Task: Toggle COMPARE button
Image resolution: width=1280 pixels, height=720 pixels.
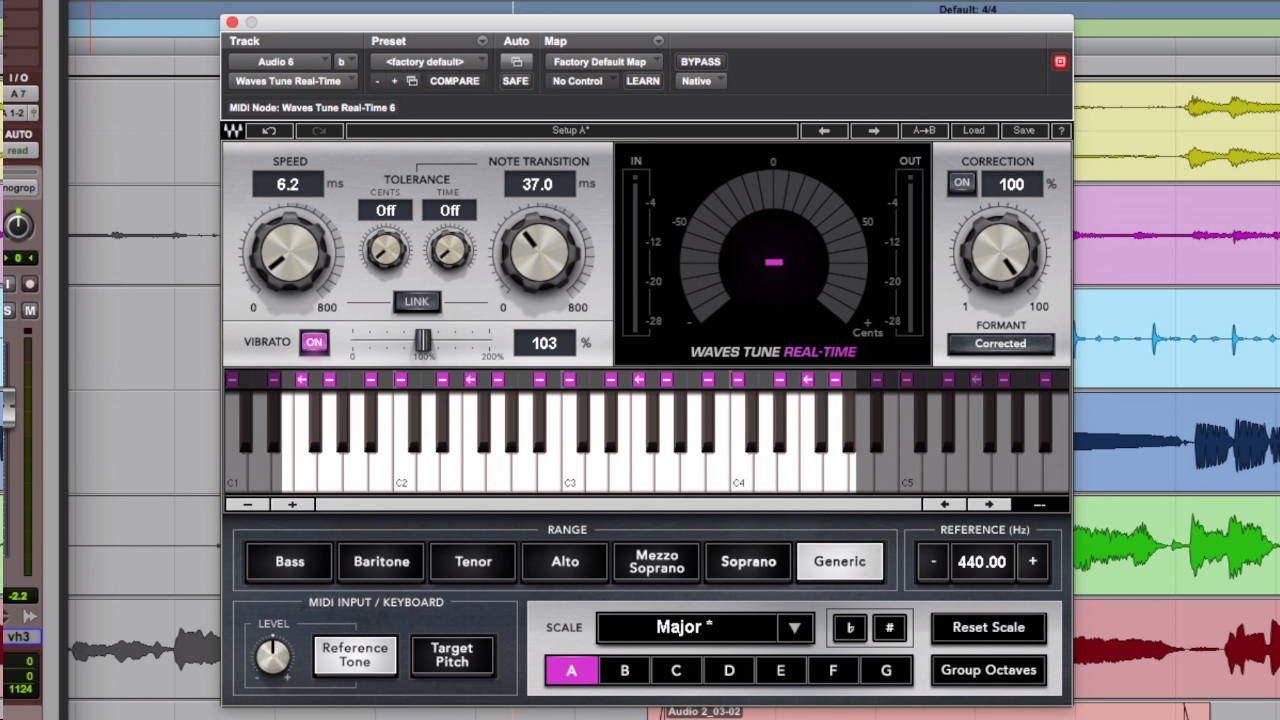Action: click(x=454, y=81)
